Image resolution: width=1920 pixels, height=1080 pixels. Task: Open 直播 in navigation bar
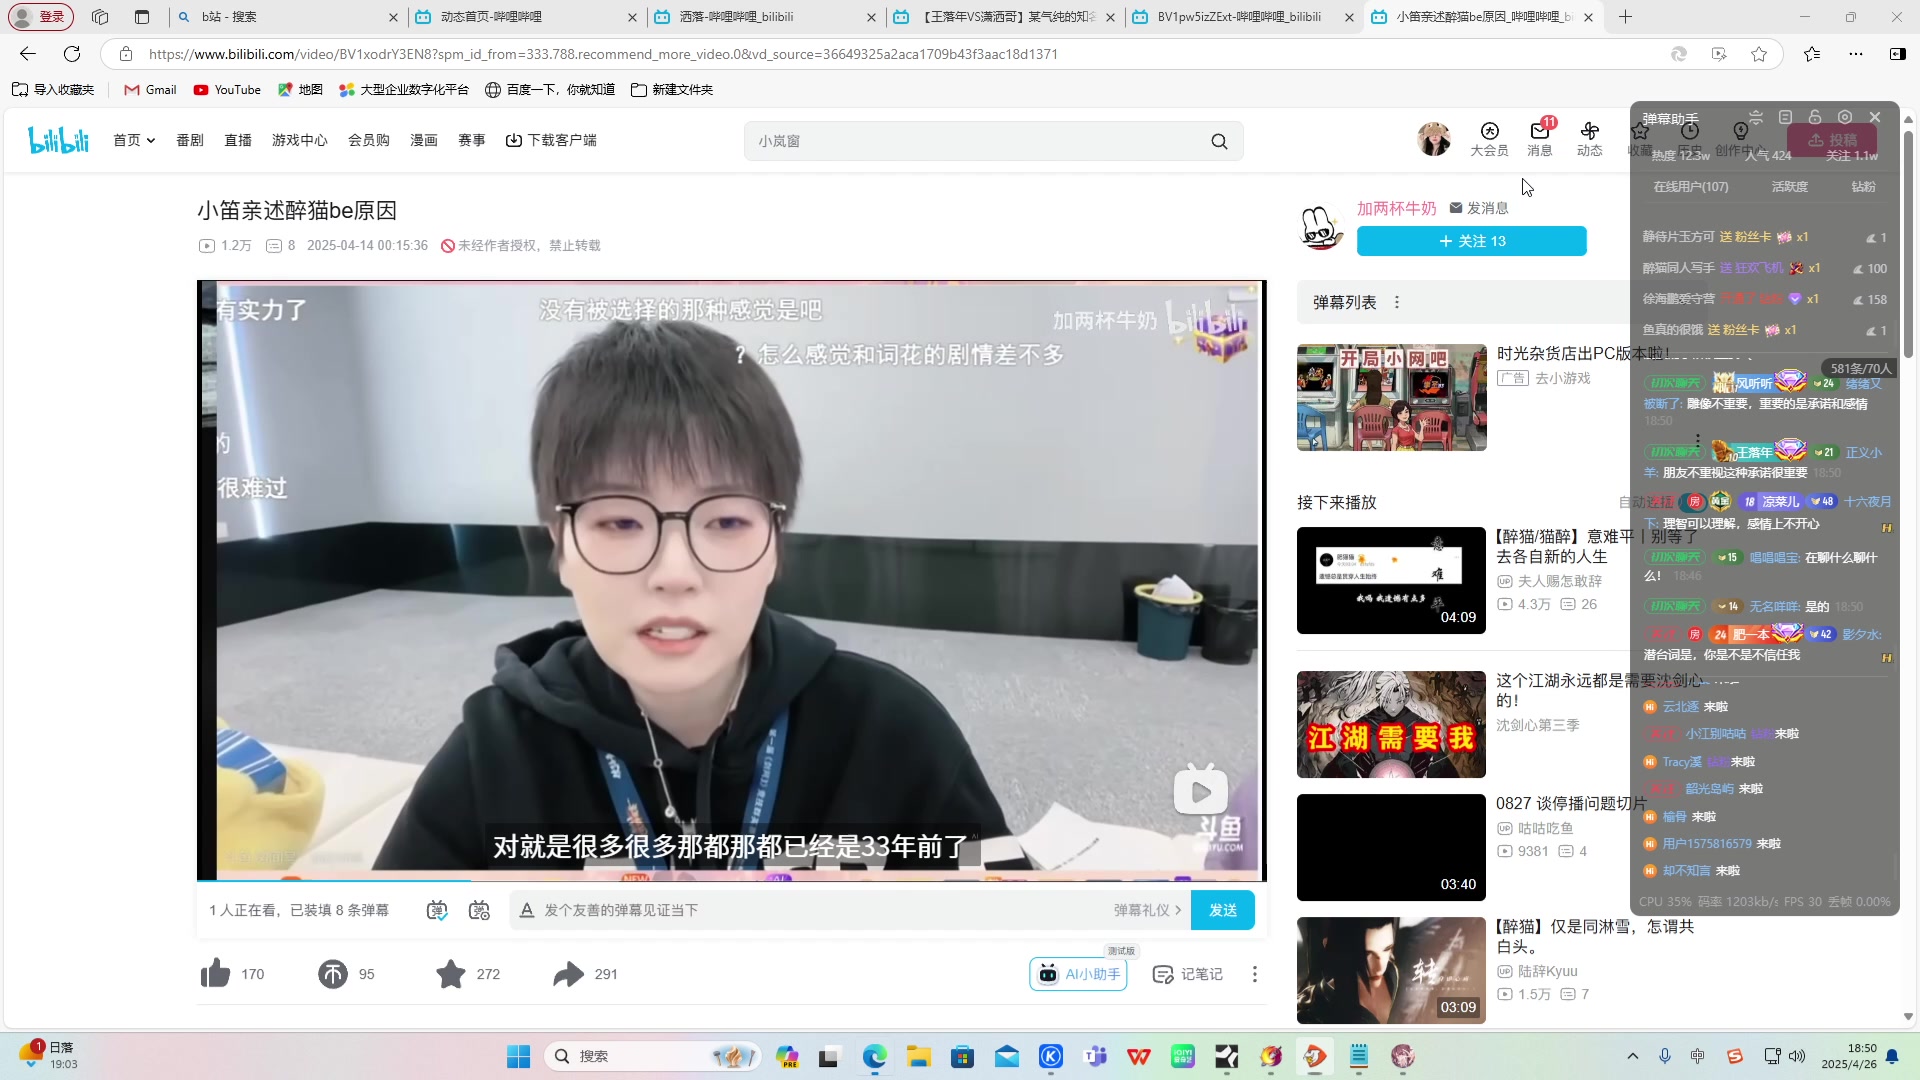(x=238, y=140)
